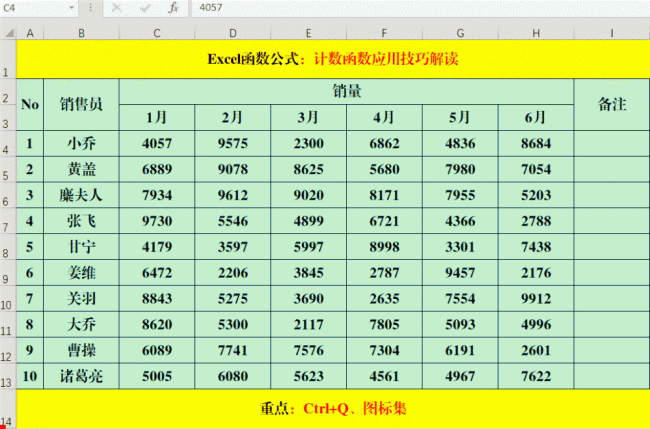Select cell with name 姜维
This screenshot has width=650, height=429.
(81, 273)
